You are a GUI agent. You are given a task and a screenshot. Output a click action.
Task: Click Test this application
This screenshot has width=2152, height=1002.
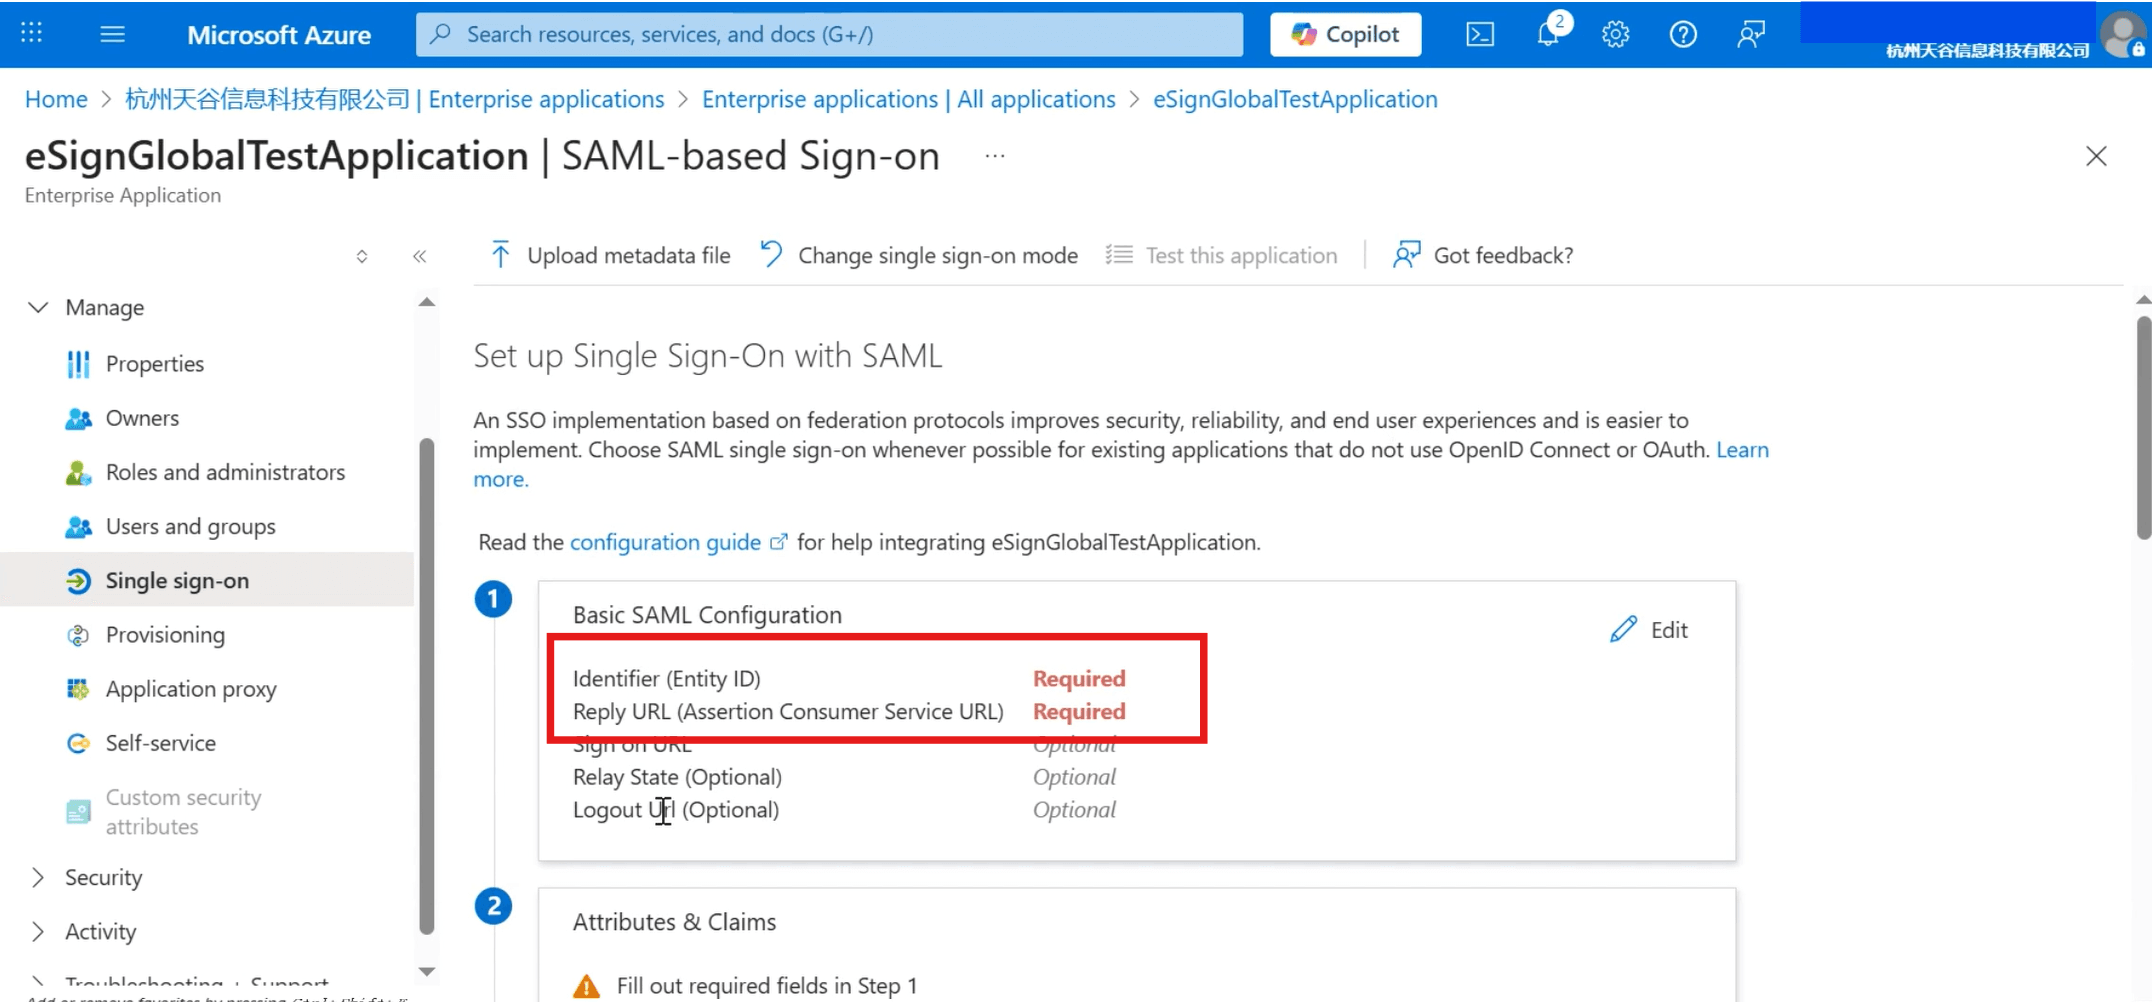[x=1221, y=256]
